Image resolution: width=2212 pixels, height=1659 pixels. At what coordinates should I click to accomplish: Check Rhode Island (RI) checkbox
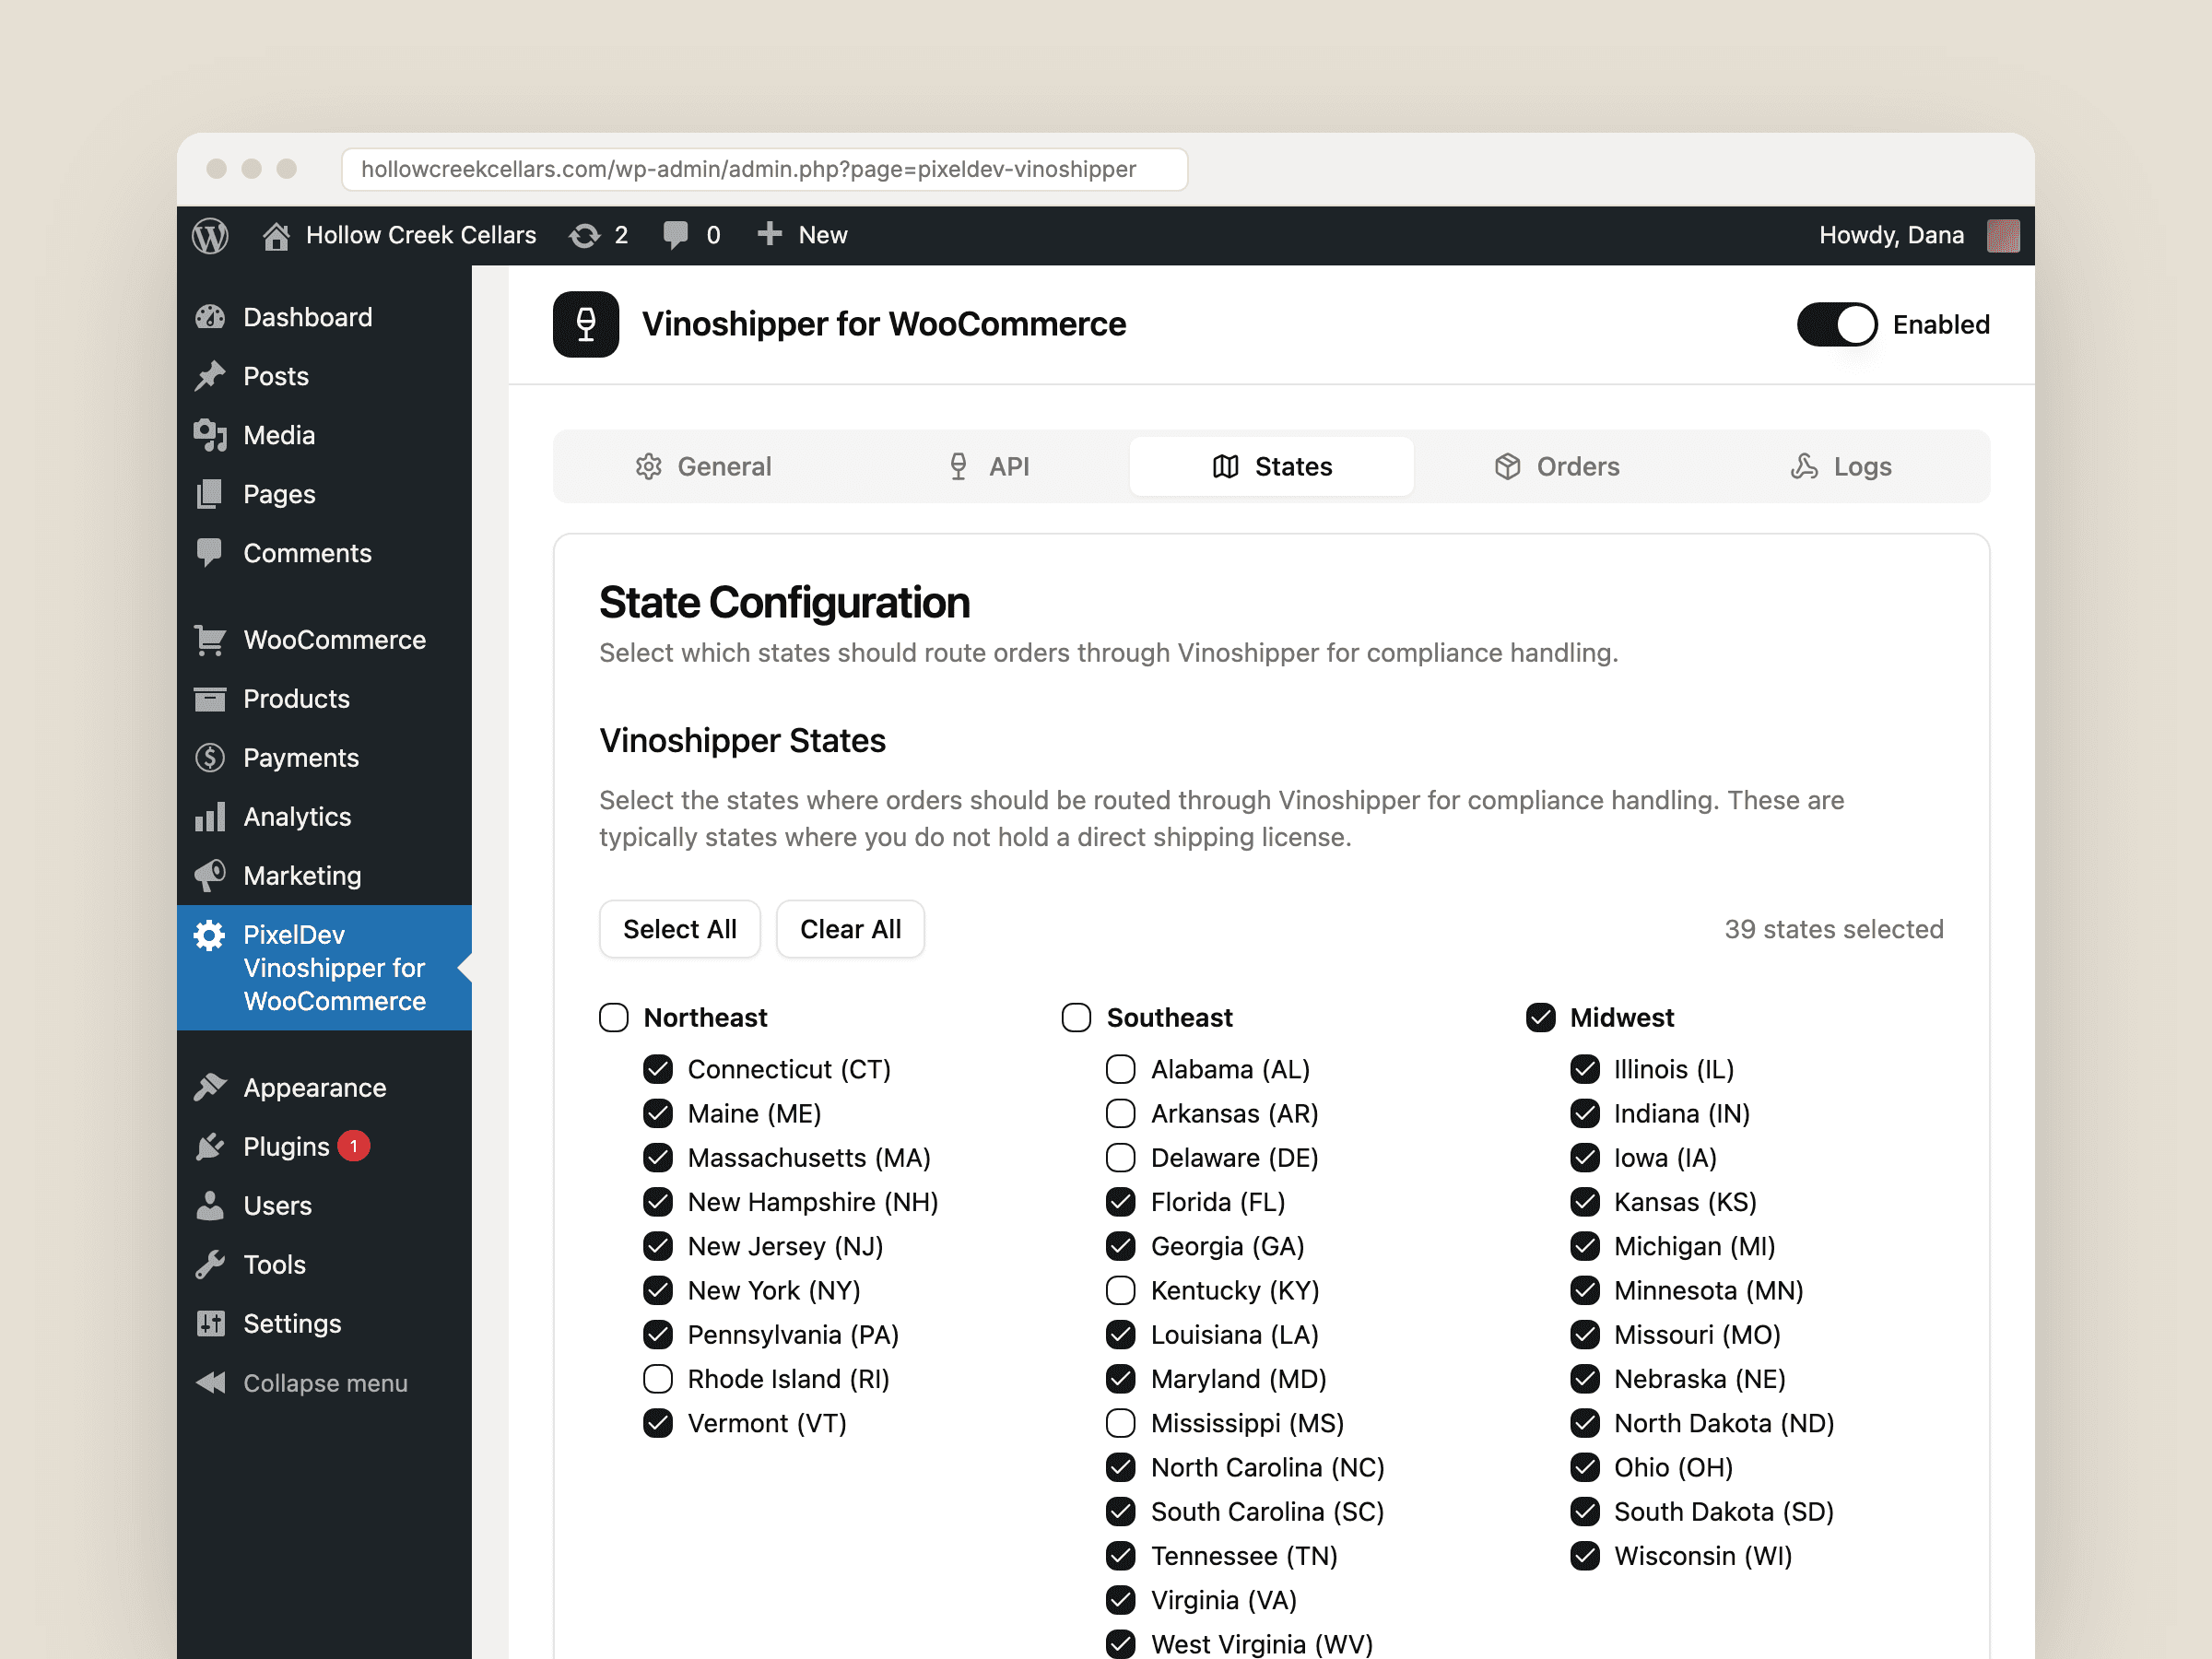pos(658,1380)
